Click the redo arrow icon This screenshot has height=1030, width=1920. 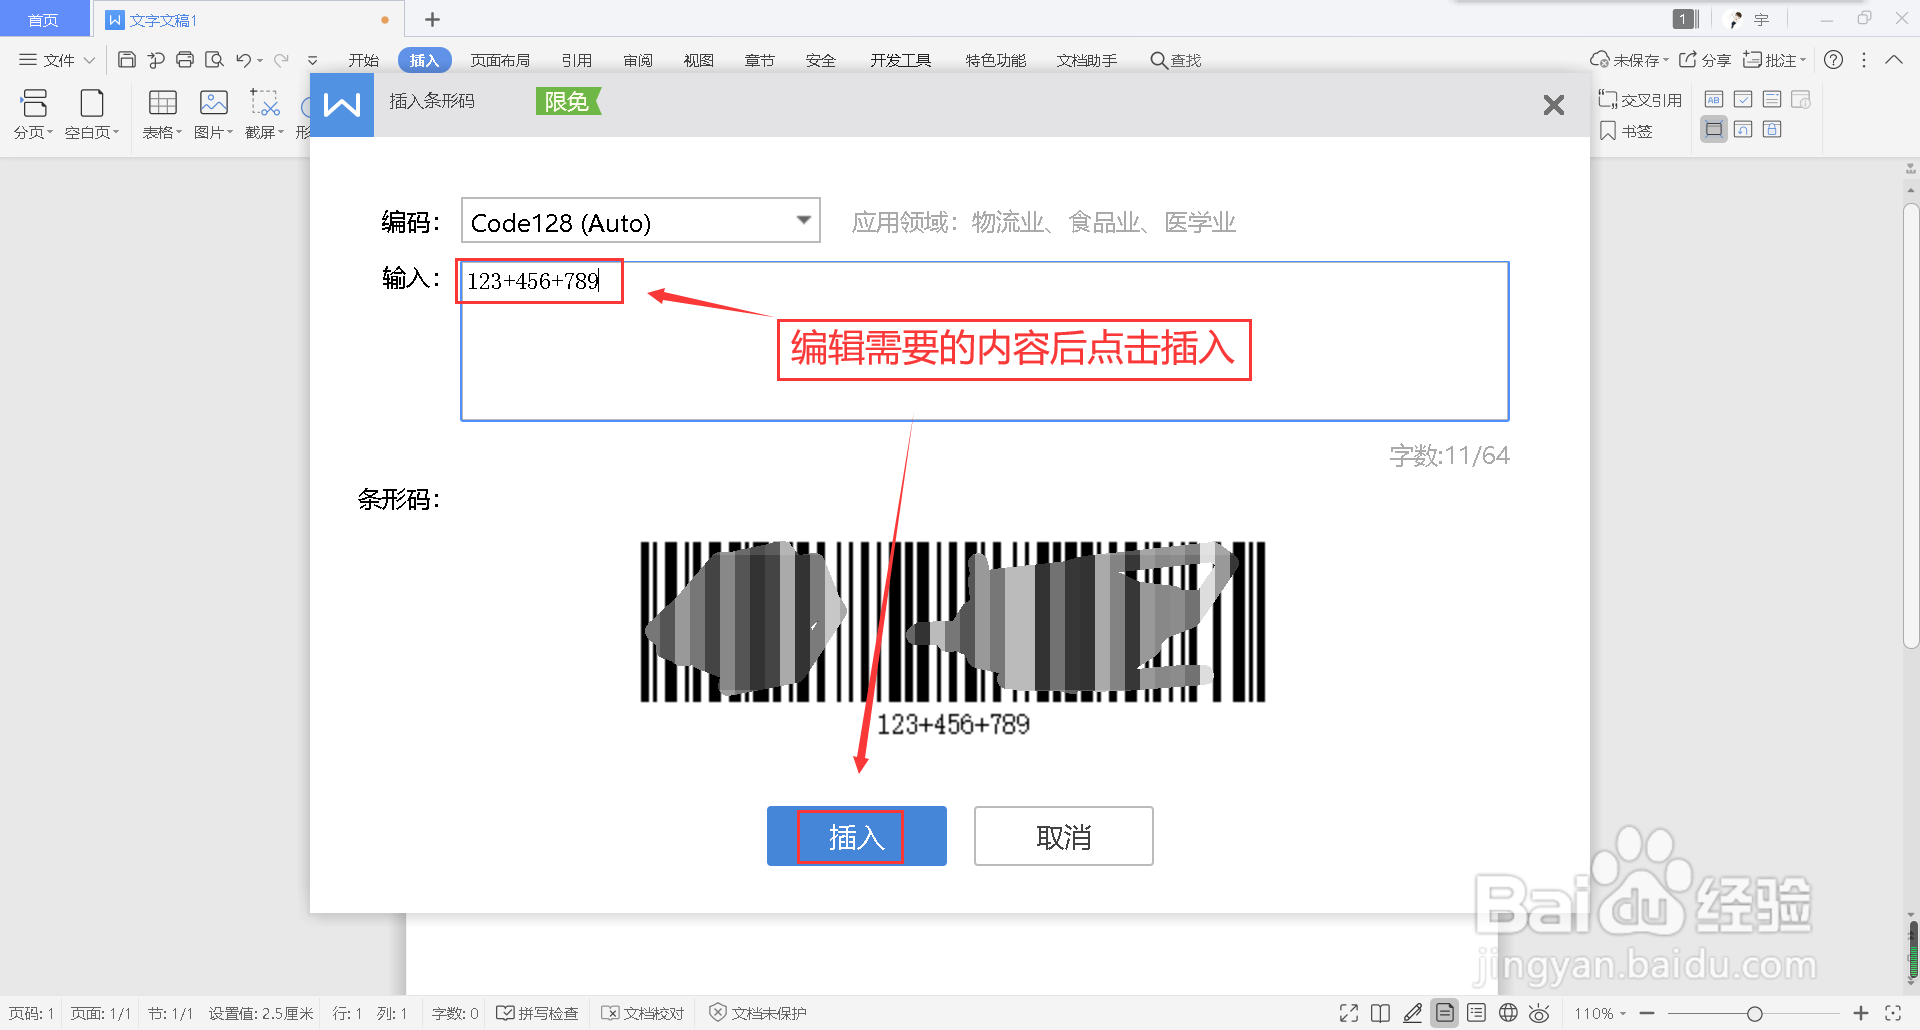point(282,60)
